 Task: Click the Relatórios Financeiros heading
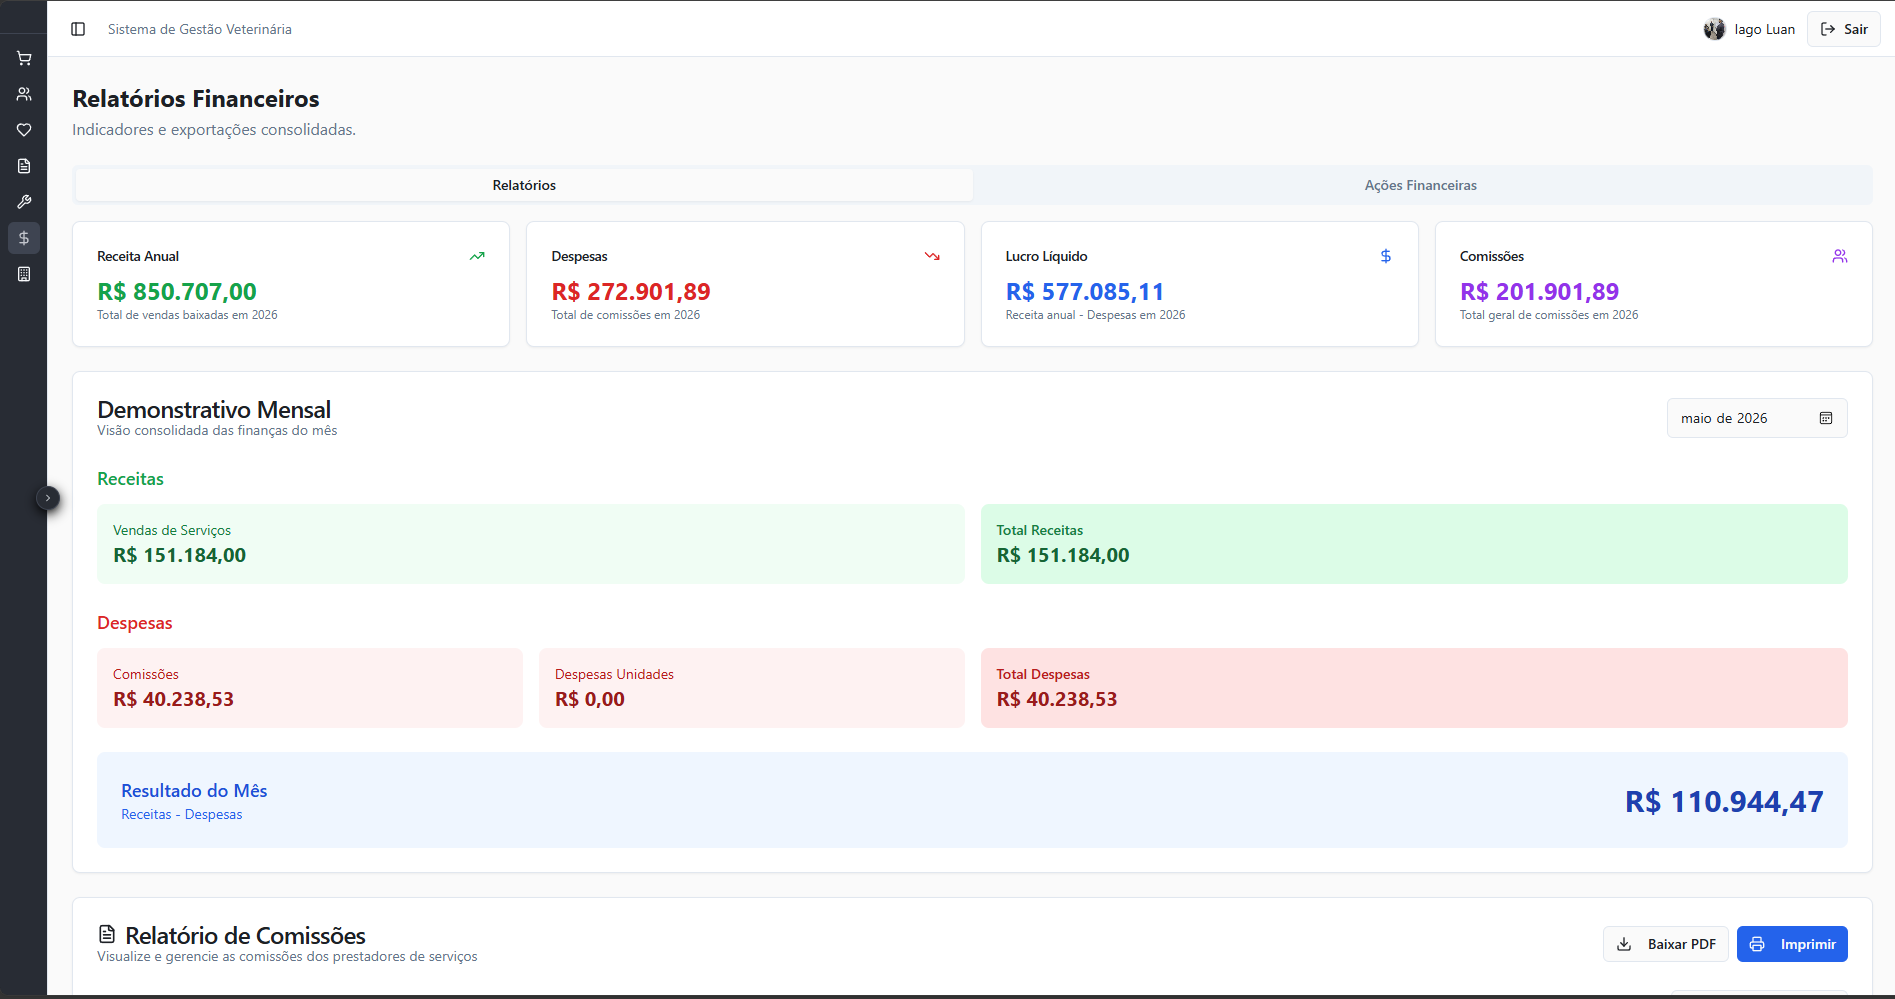pyautogui.click(x=196, y=99)
